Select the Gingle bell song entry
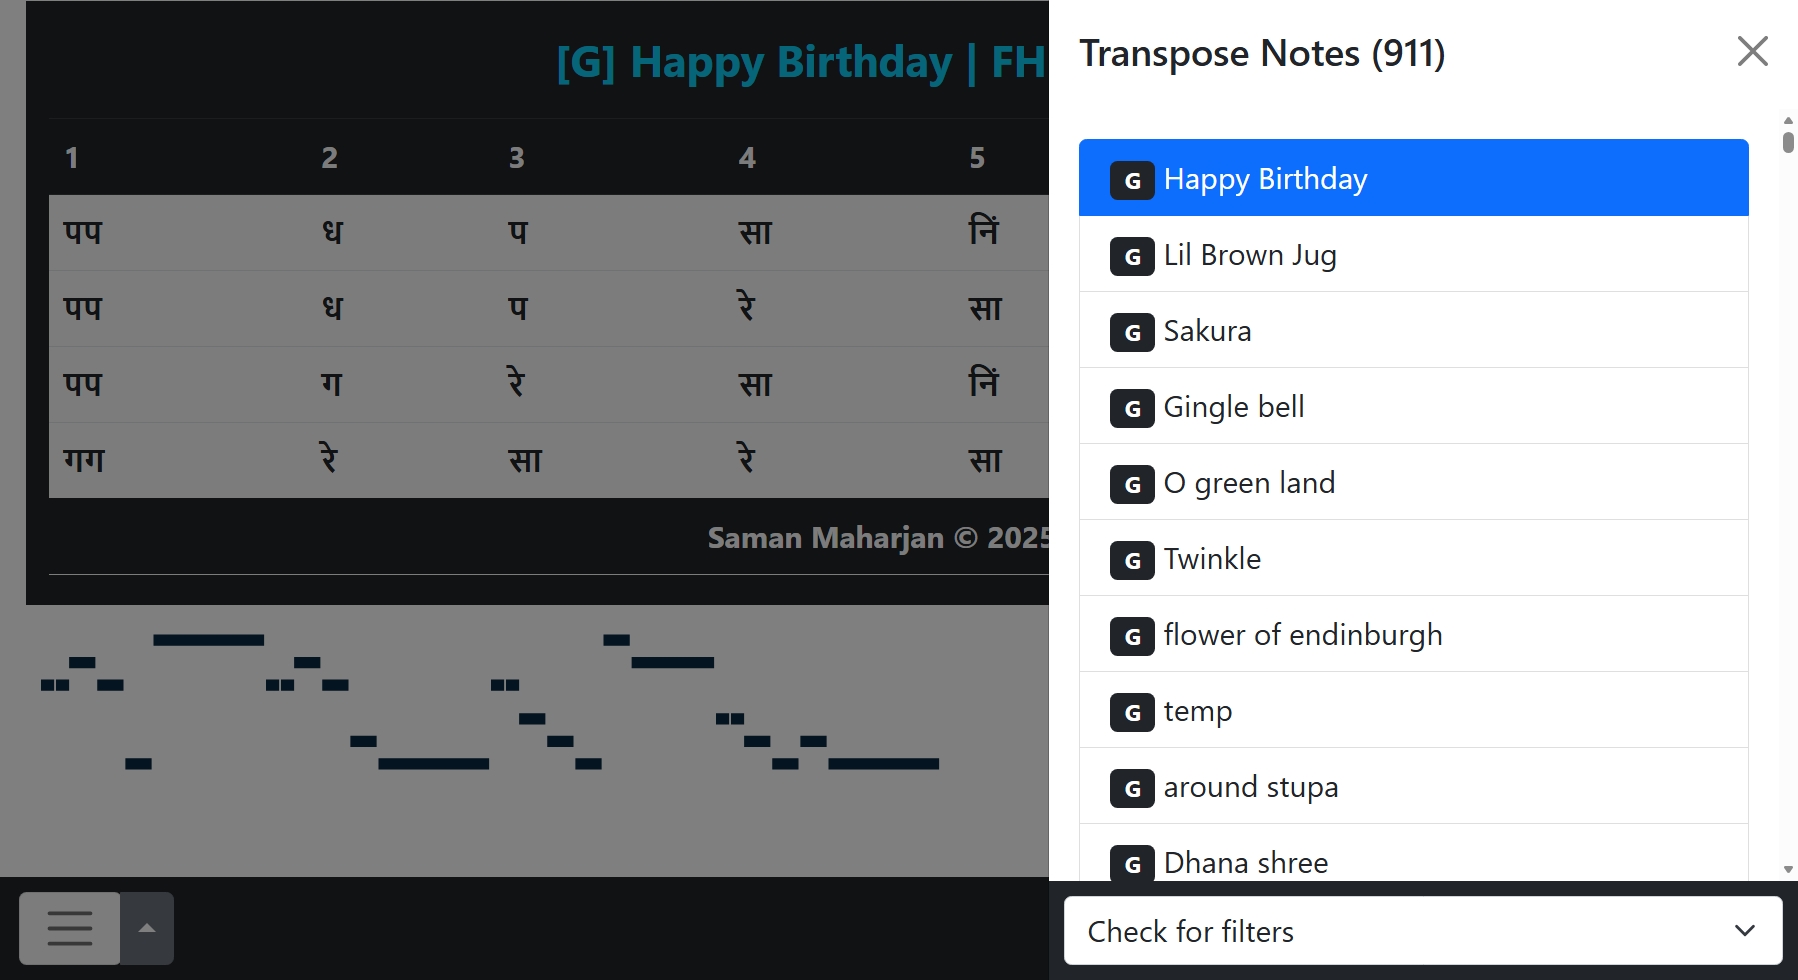The width and height of the screenshot is (1798, 980). click(1234, 407)
